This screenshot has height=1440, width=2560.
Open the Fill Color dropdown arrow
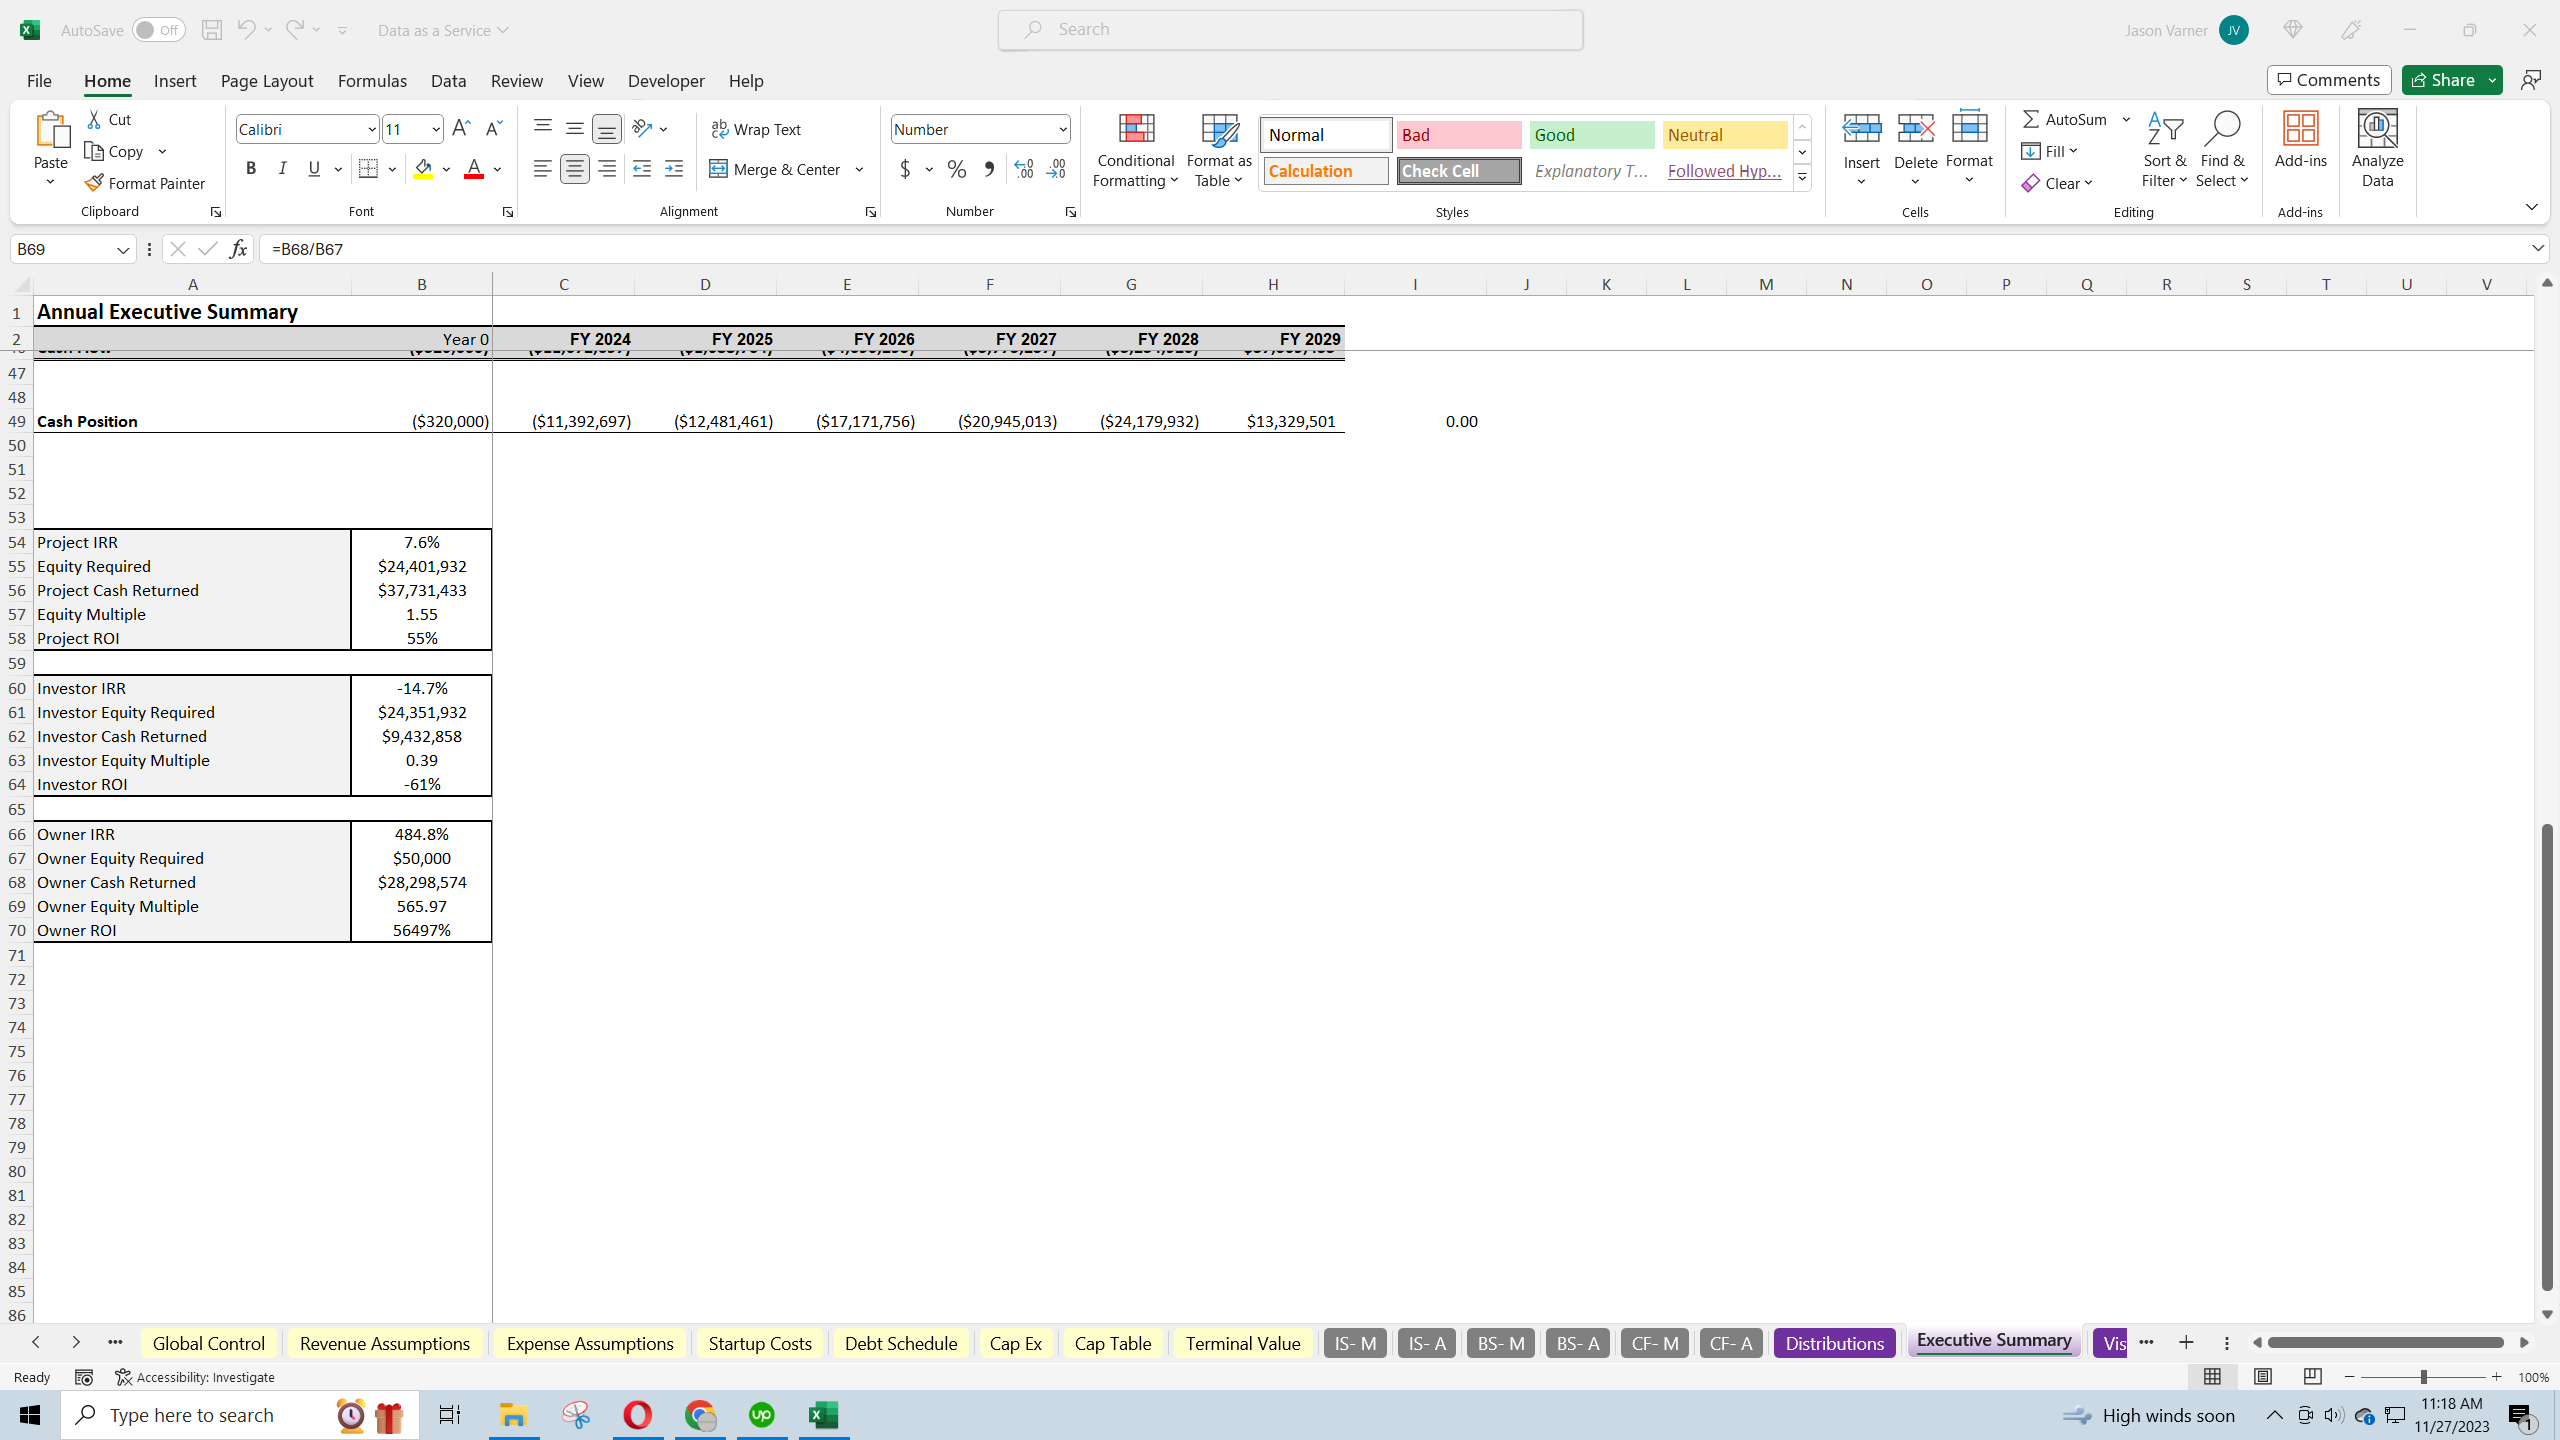pyautogui.click(x=446, y=169)
